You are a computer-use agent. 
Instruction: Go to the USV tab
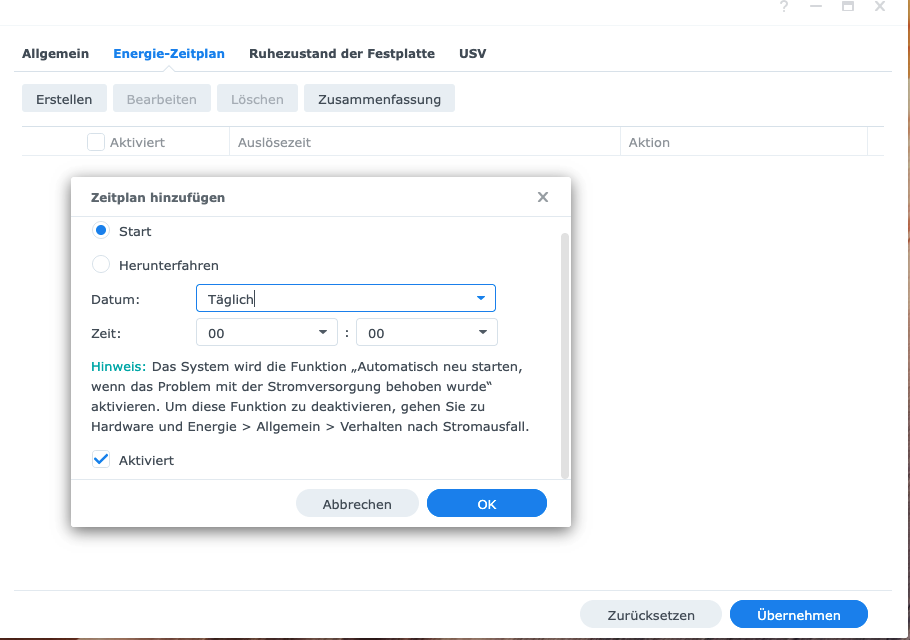tap(472, 53)
